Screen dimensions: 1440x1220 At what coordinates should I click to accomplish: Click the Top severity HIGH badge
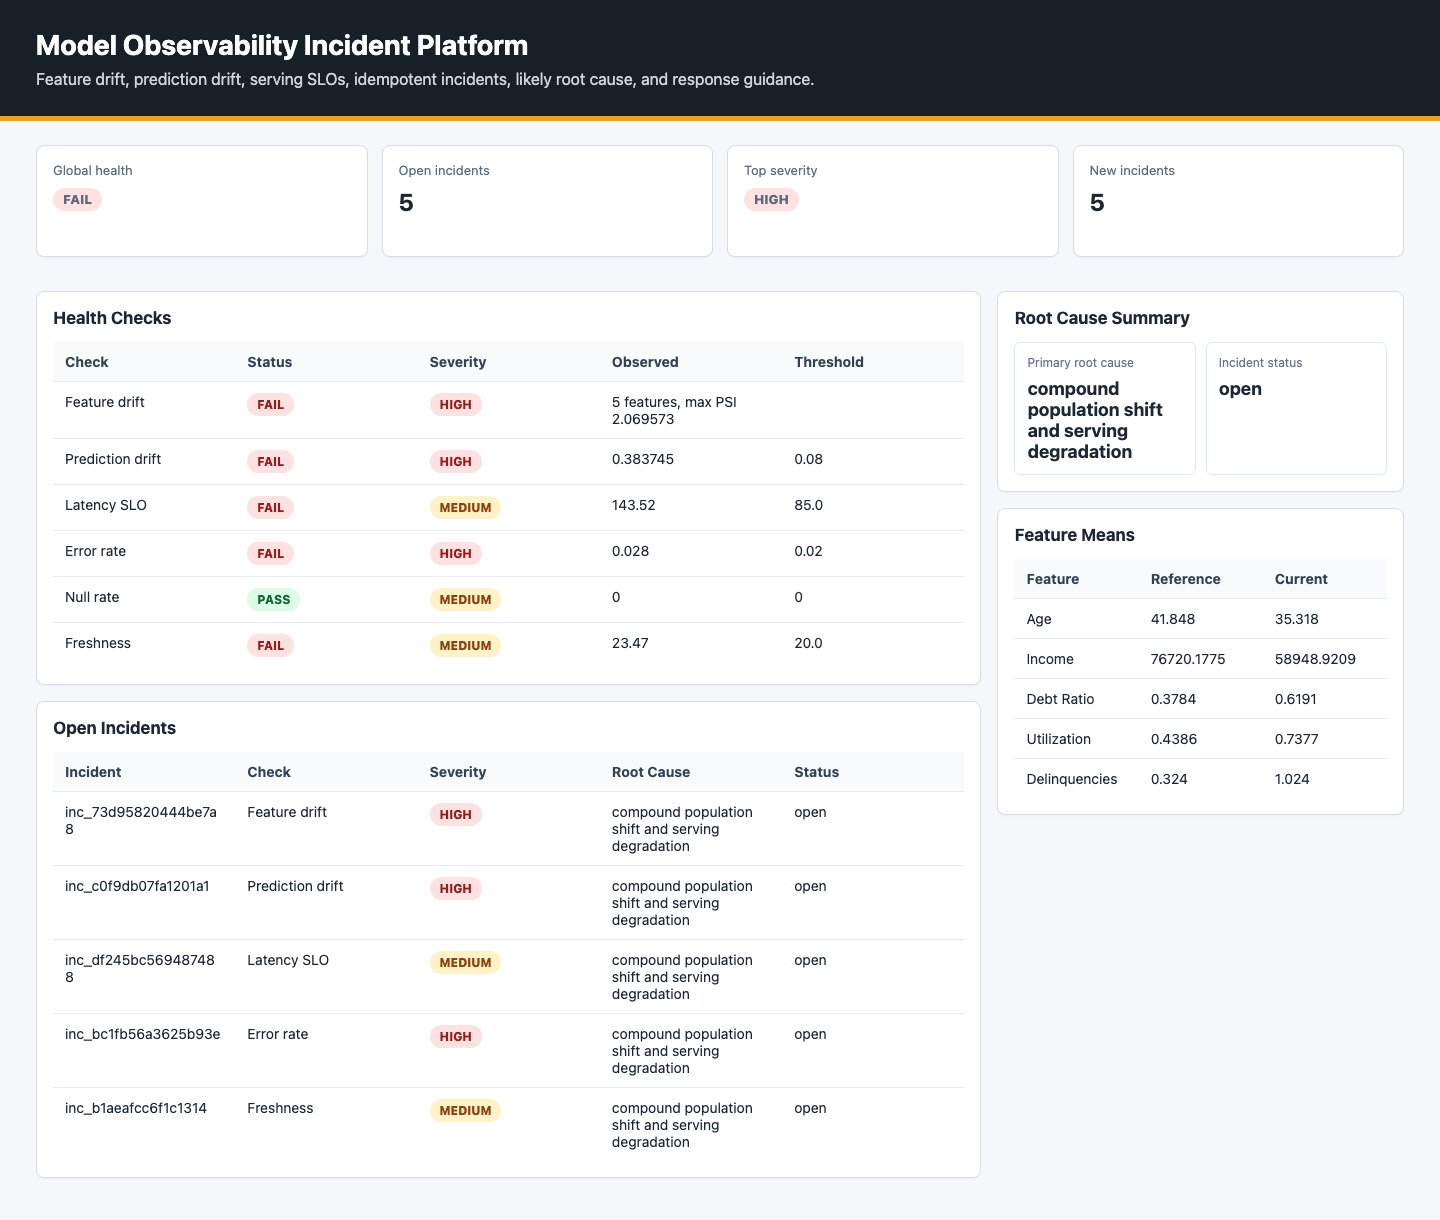[771, 200]
